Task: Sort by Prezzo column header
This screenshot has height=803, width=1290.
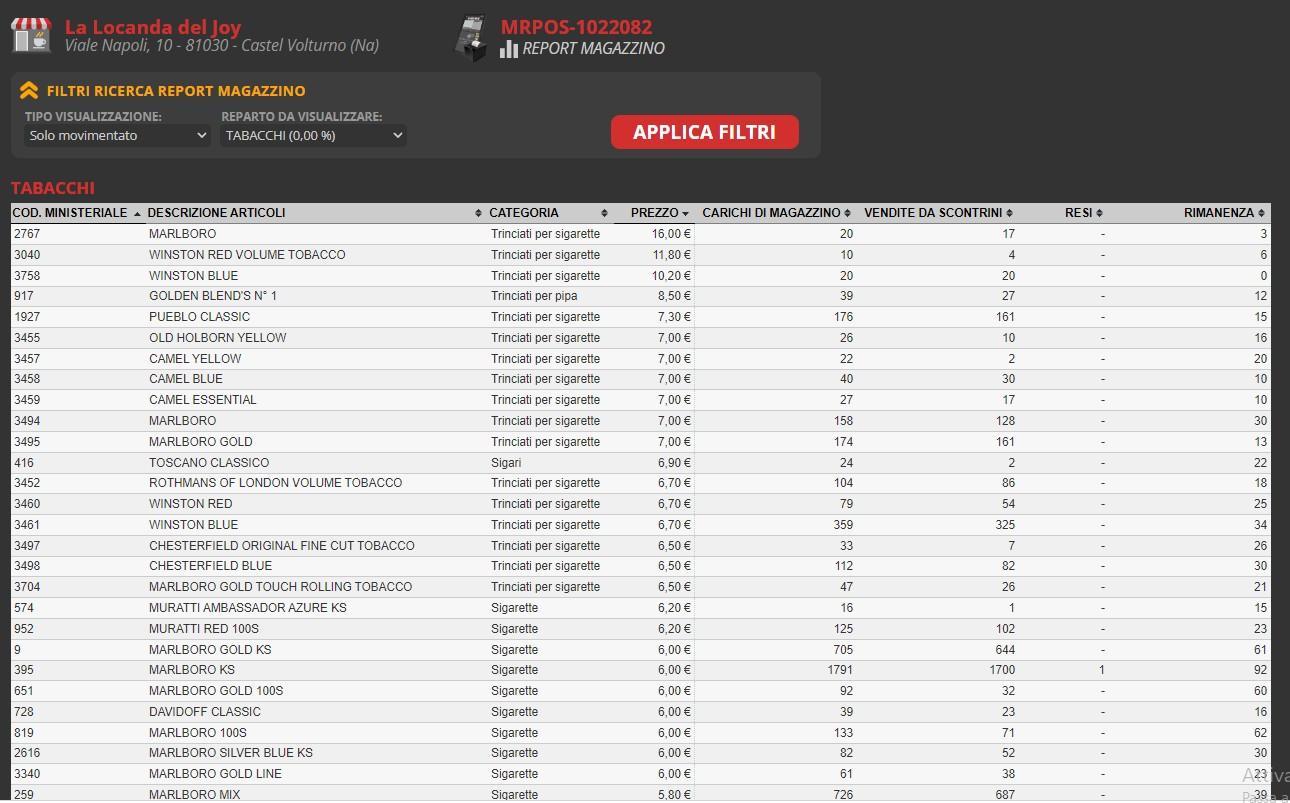Action: (x=654, y=213)
